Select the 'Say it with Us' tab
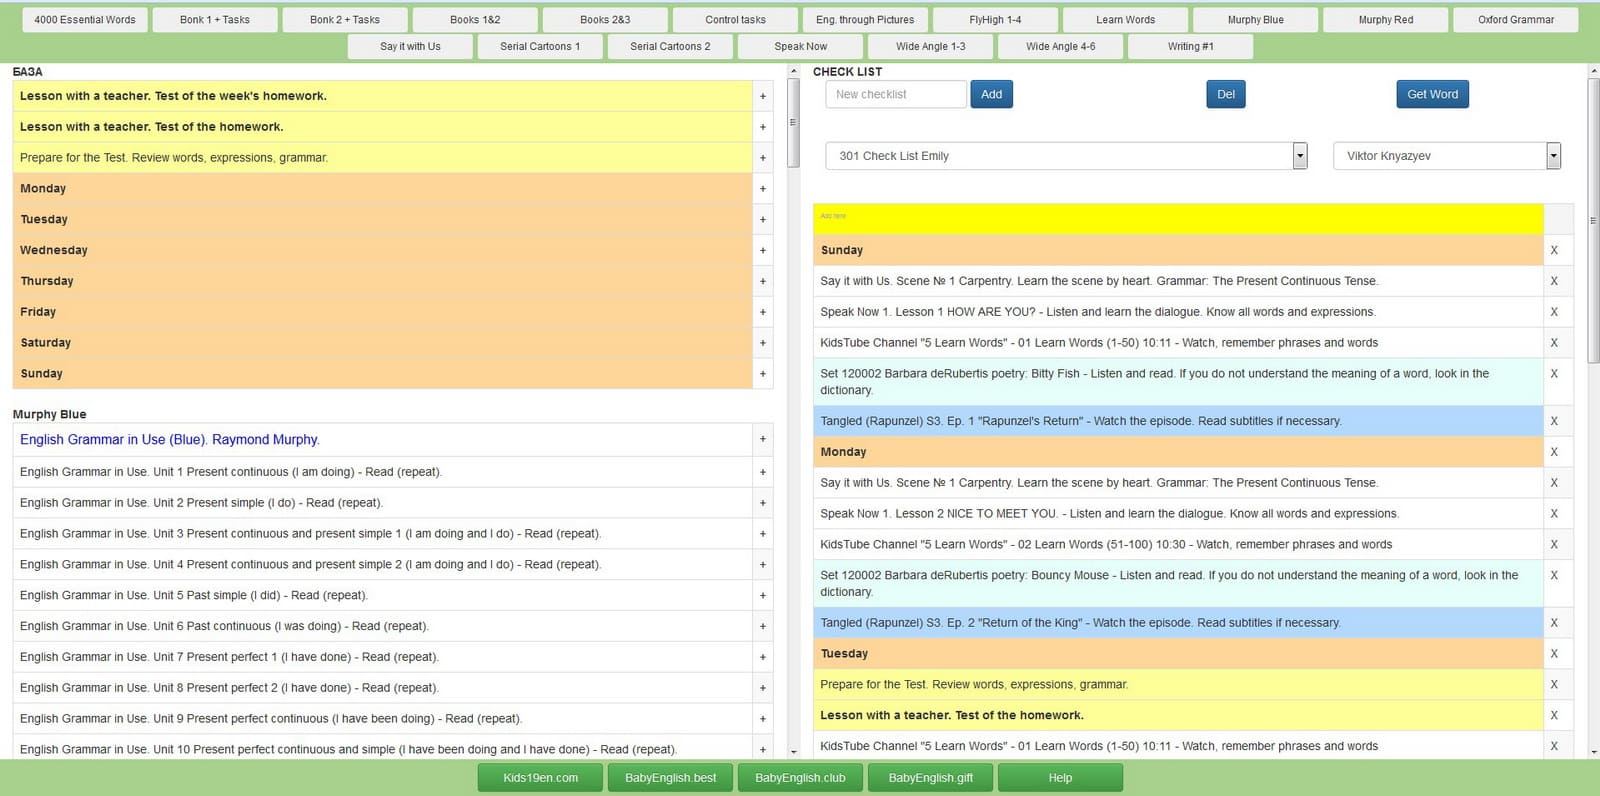Screen dimensions: 1600x796 [x=410, y=46]
